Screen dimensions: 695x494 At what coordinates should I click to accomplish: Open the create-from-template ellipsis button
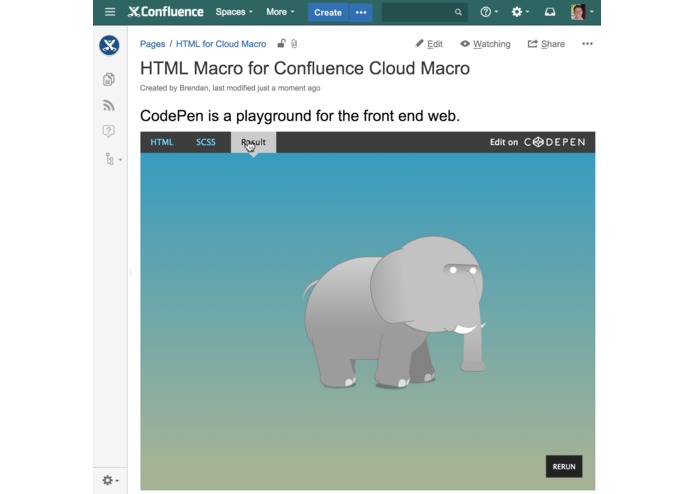pos(361,12)
